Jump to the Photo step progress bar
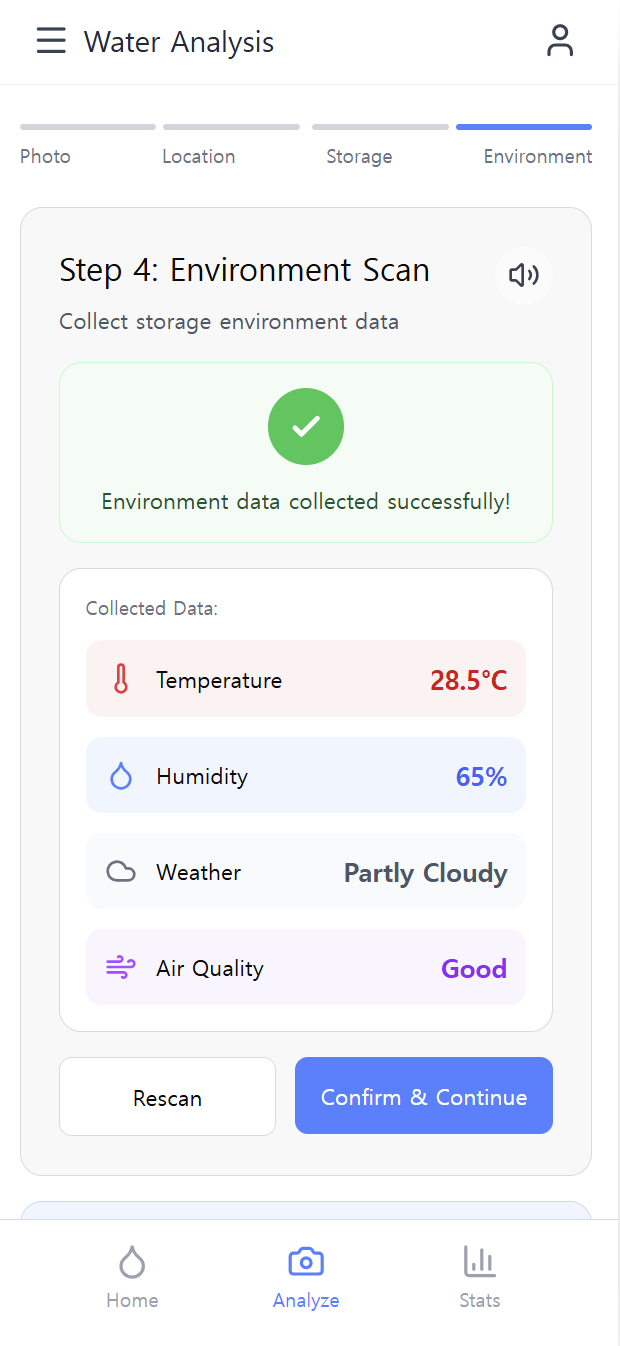This screenshot has width=620, height=1346. pyautogui.click(x=88, y=127)
